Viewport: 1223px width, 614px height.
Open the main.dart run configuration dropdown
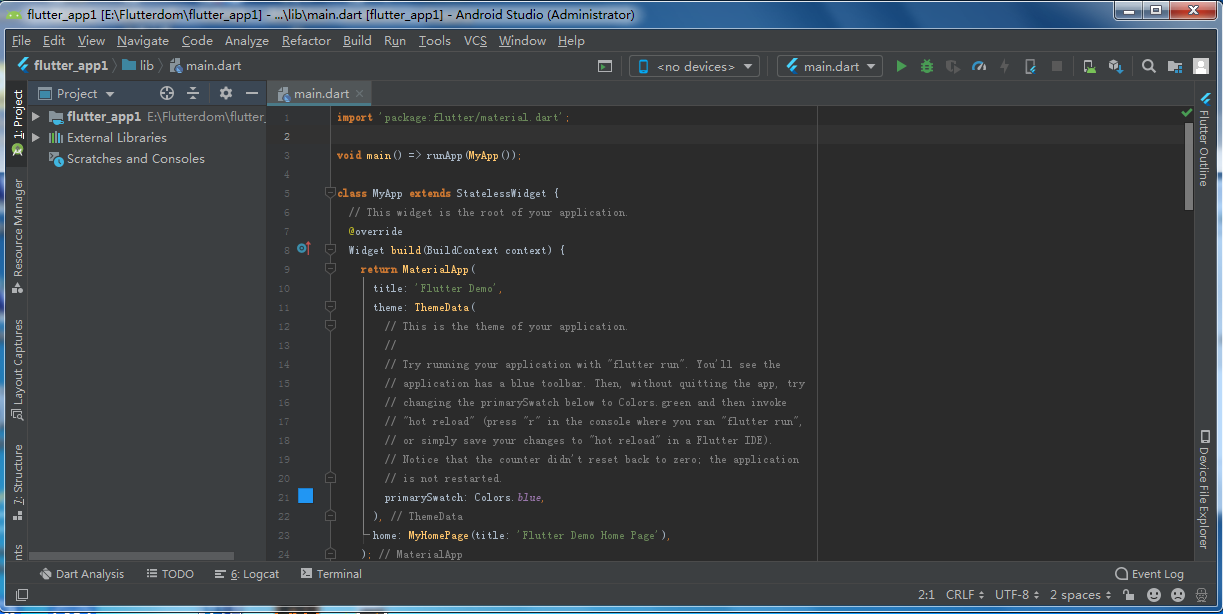830,66
